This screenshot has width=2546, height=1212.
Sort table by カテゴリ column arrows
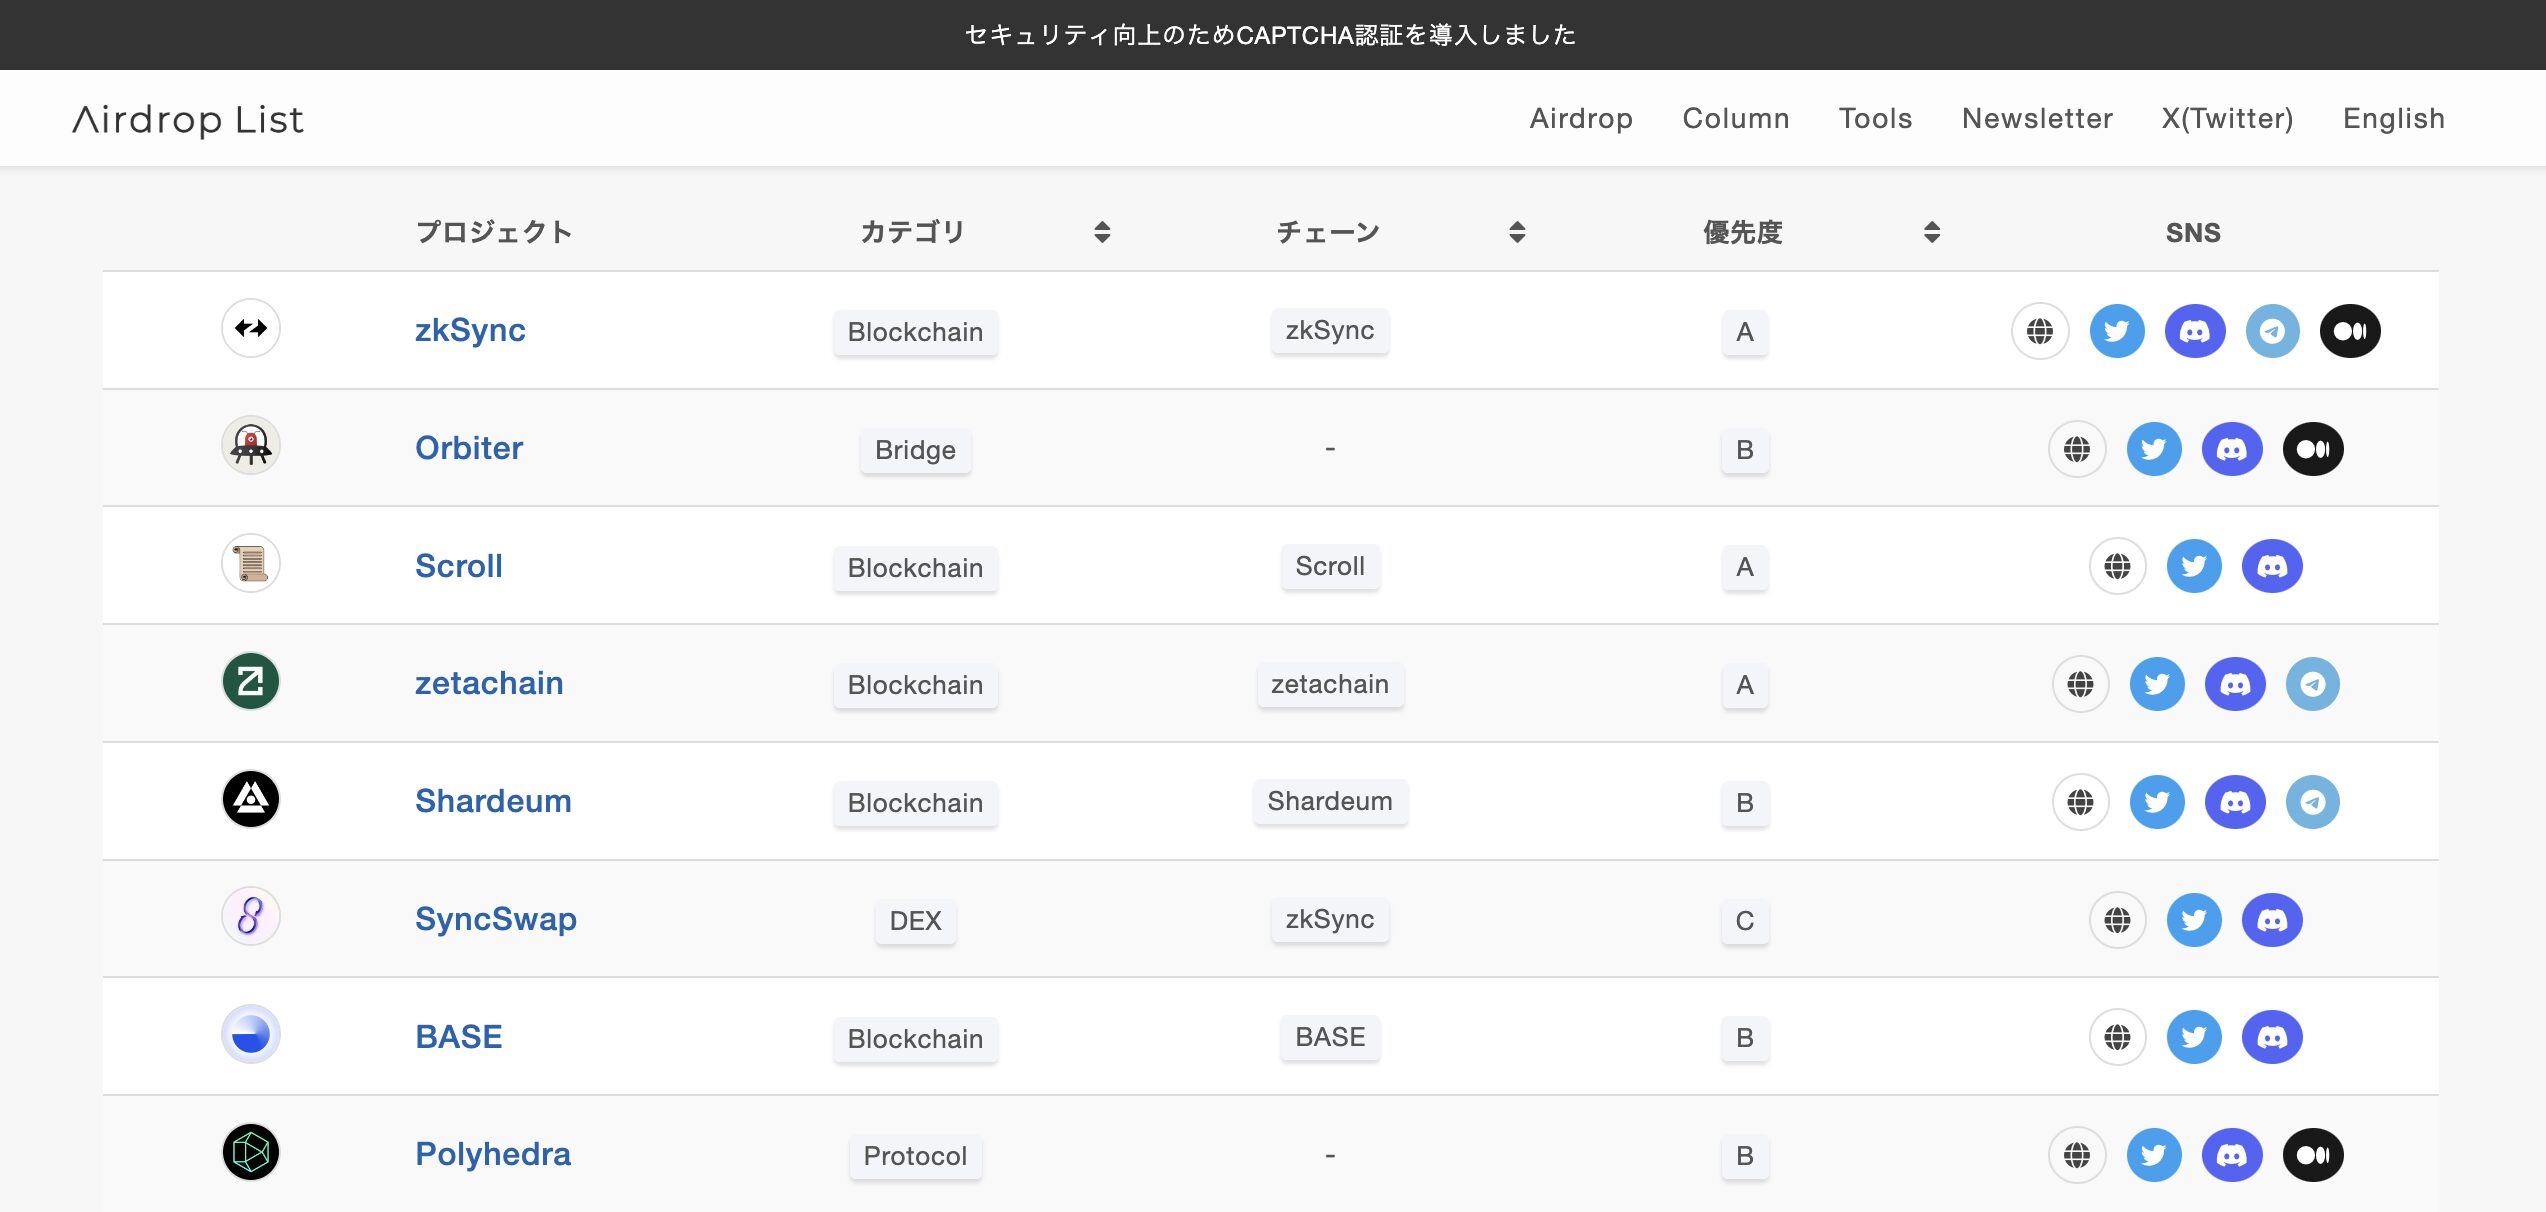[x=1102, y=232]
